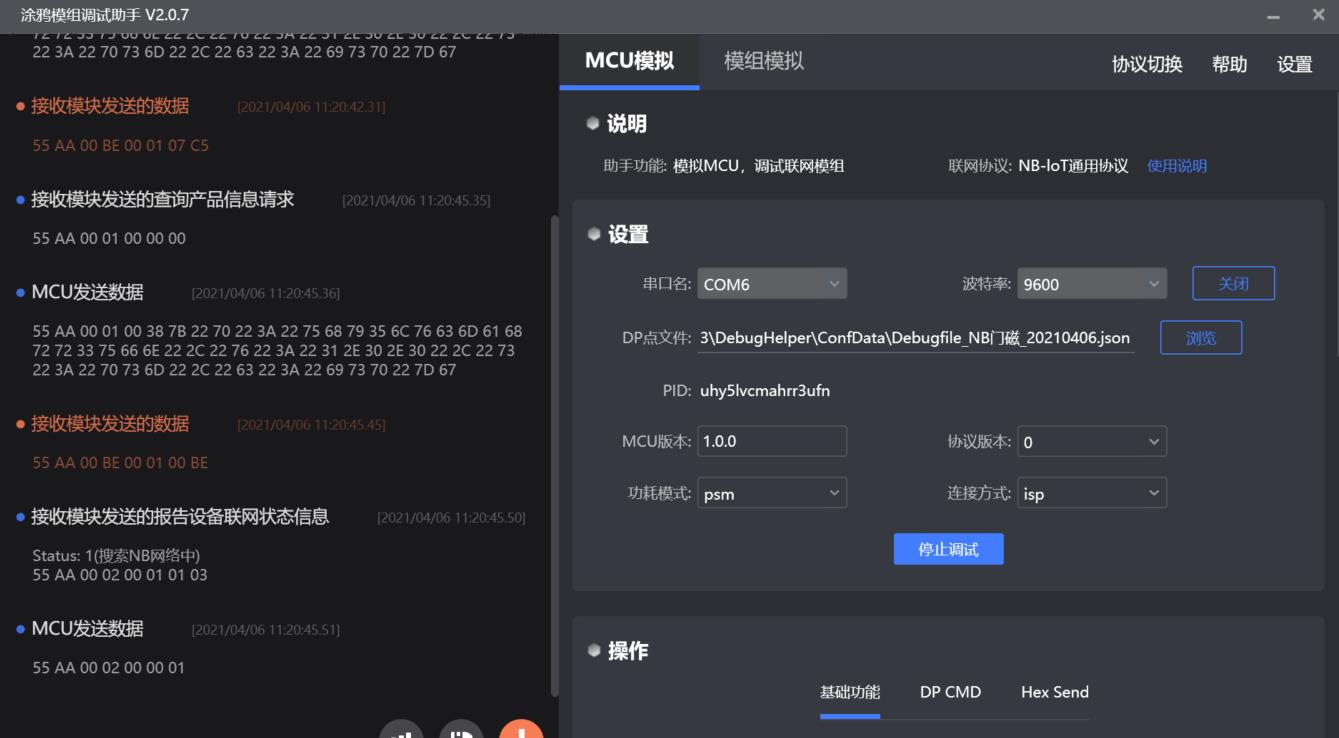Expand the 功耗模式 psm dropdown
The width and height of the screenshot is (1339, 738).
(771, 493)
